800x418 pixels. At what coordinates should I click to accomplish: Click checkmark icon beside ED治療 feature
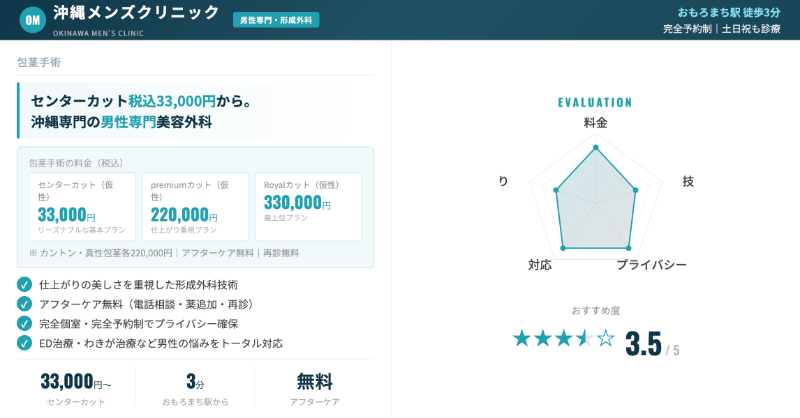[x=25, y=342]
